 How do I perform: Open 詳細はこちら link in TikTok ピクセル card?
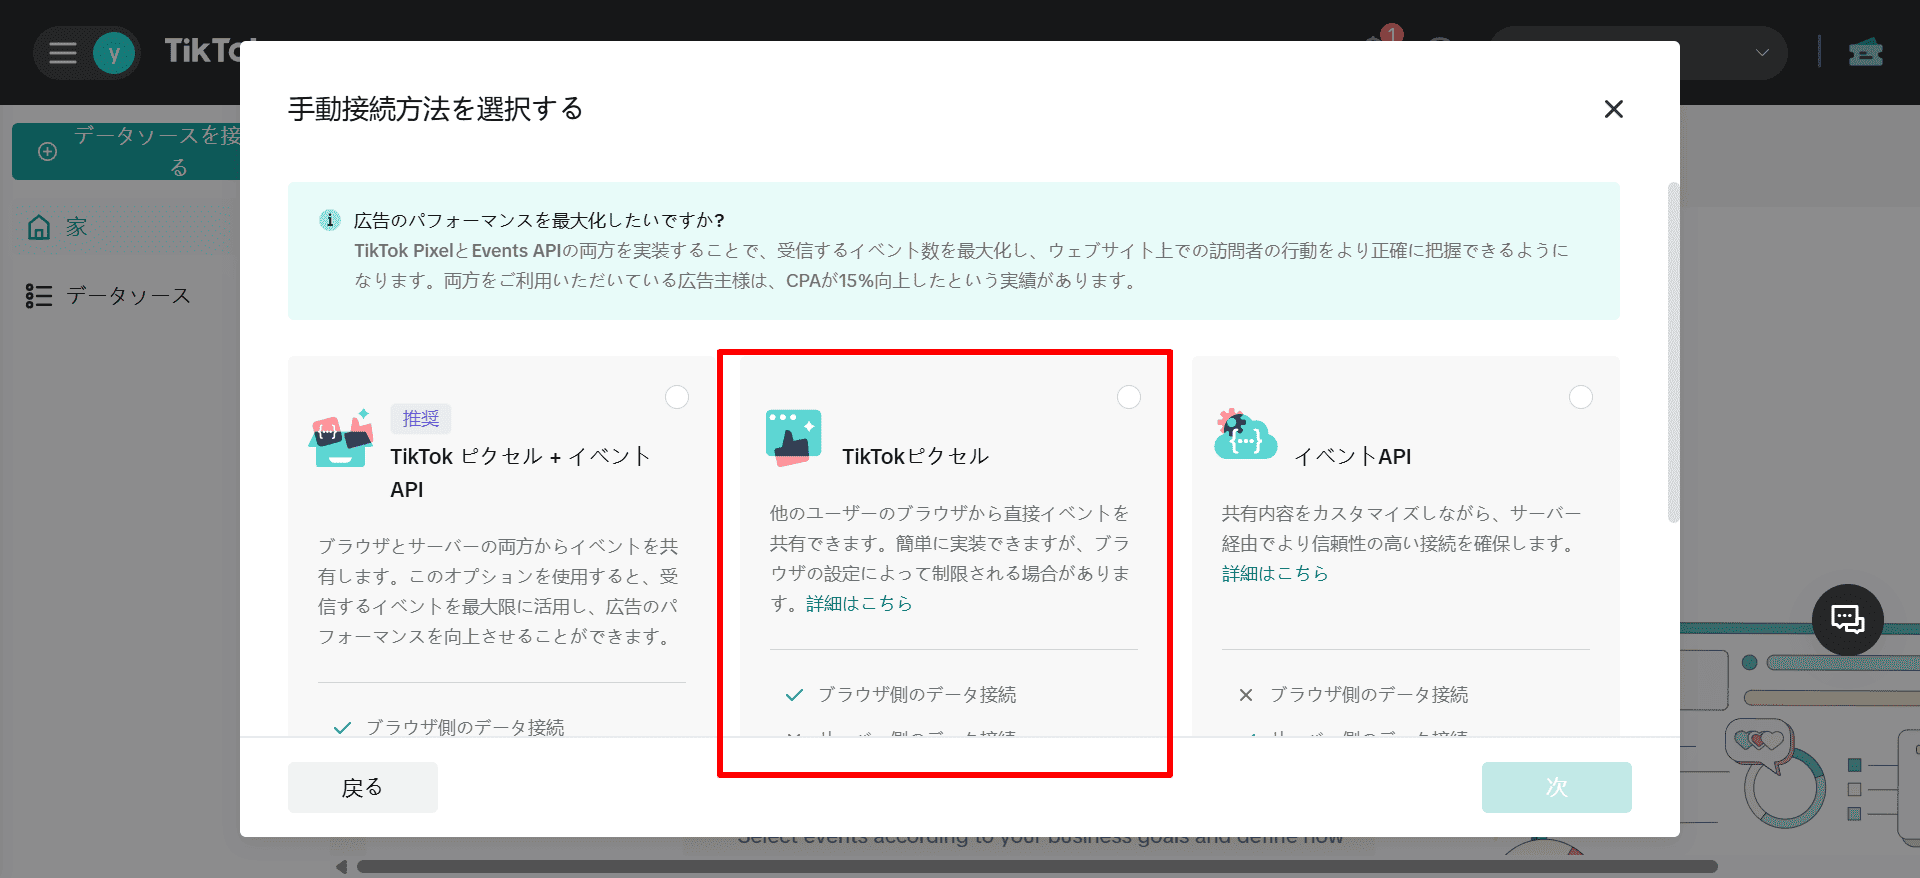tap(859, 603)
